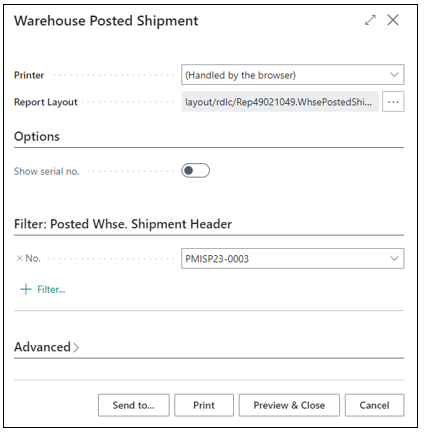Click the Print button
Image resolution: width=424 pixels, height=434 pixels.
204,405
